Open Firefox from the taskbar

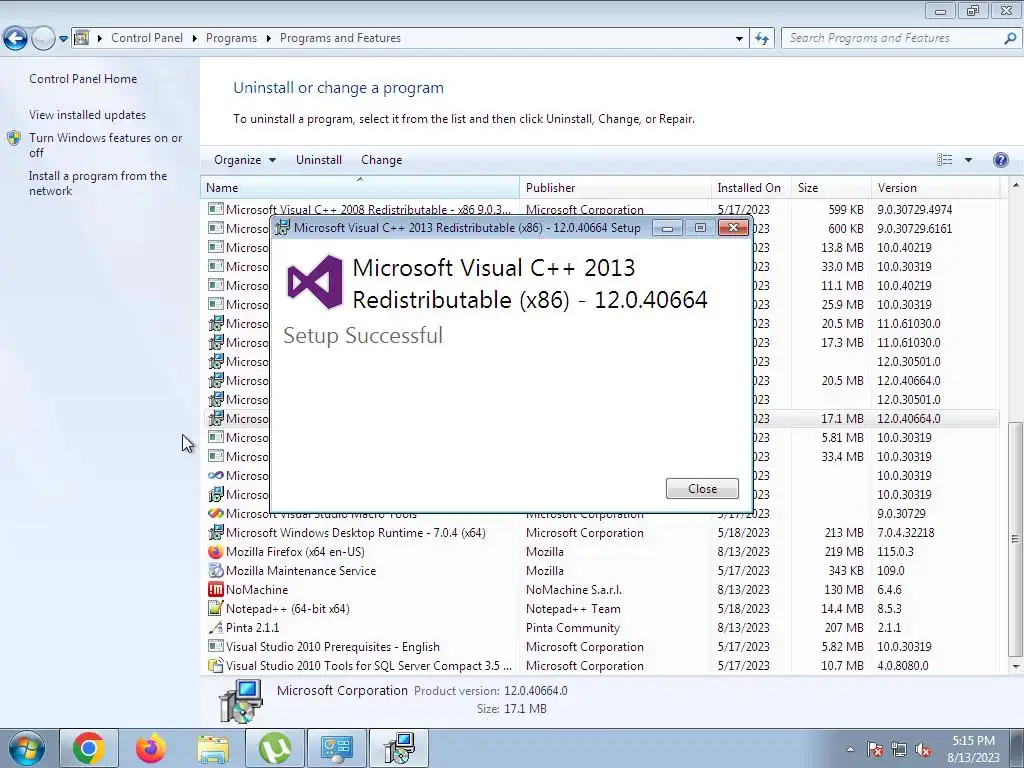point(151,748)
